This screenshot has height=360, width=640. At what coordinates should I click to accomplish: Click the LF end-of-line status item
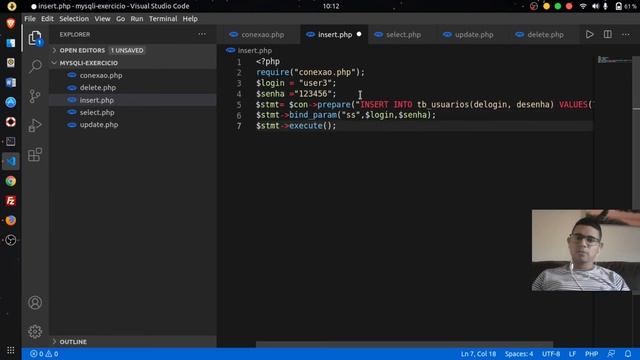point(572,354)
